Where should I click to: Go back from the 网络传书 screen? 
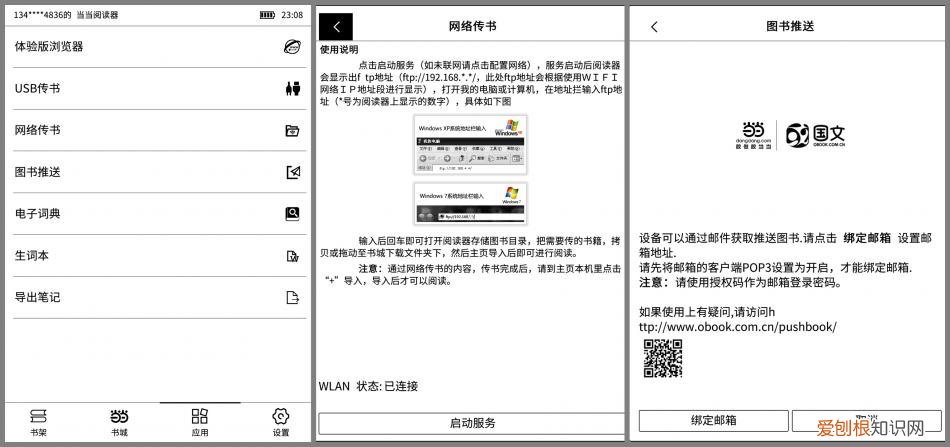[336, 27]
